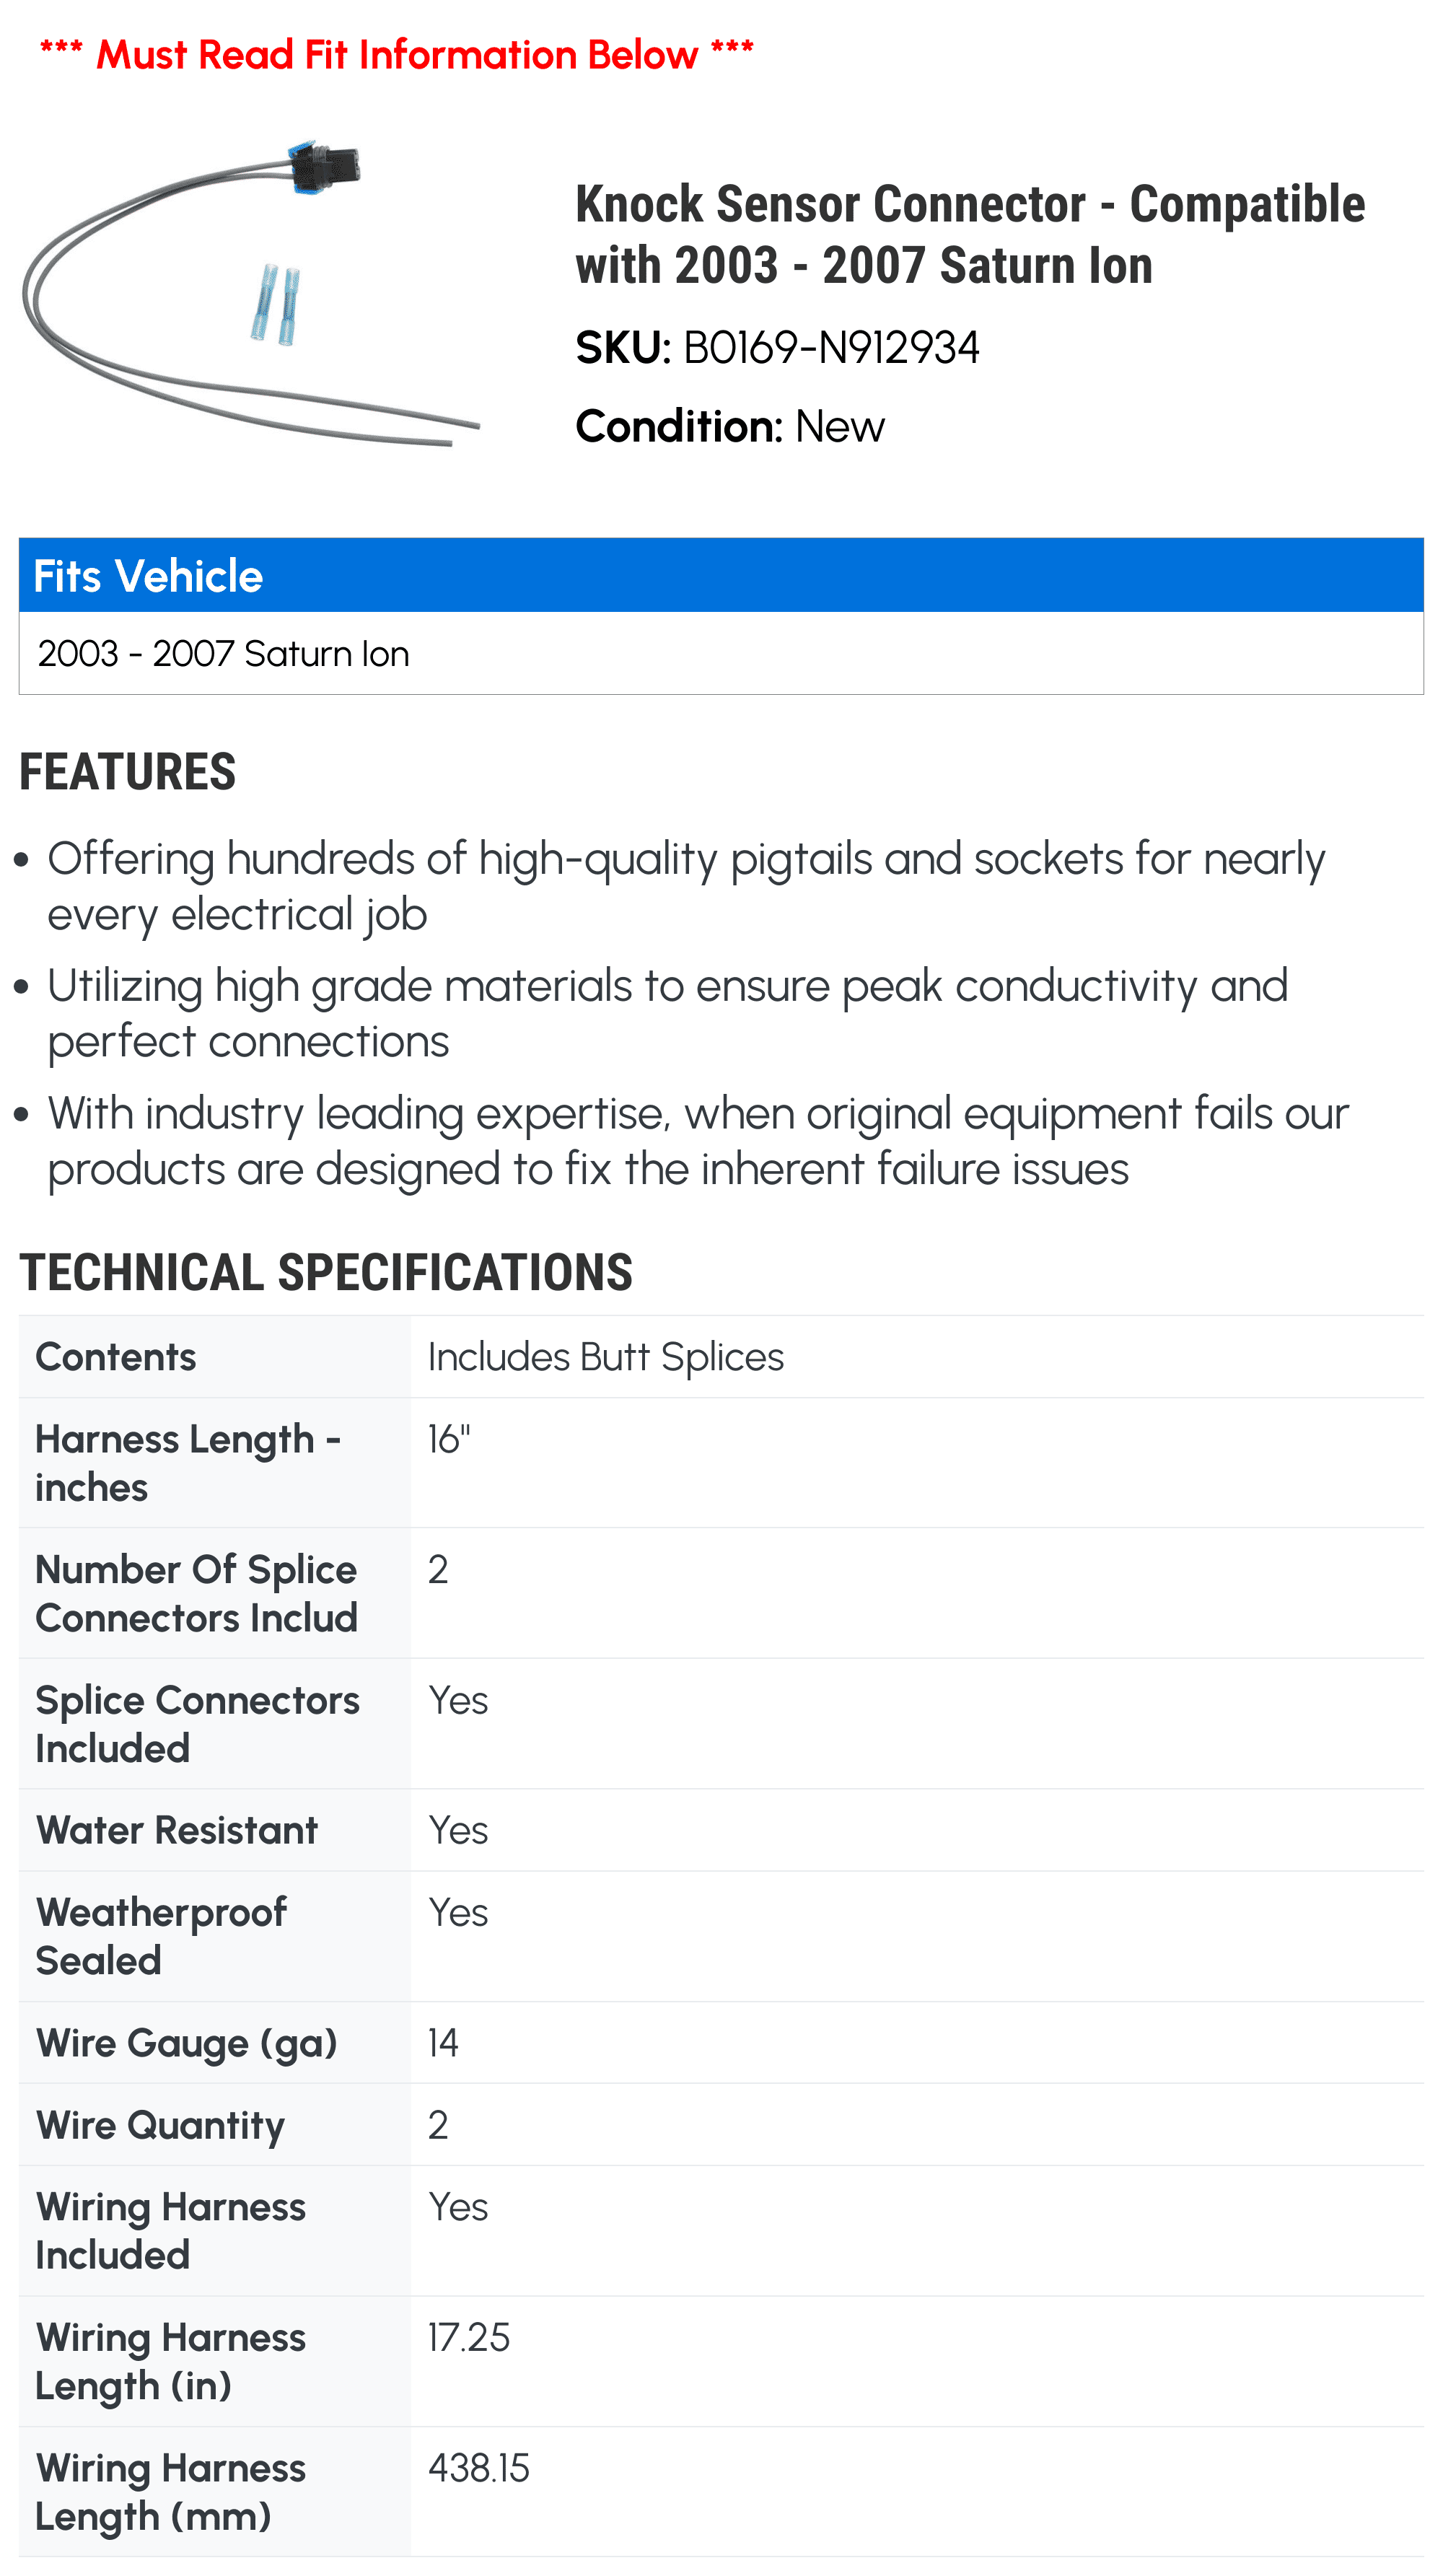Click the bullet about high grade materials
Screen dimensions: 1443x2576
[667, 1013]
